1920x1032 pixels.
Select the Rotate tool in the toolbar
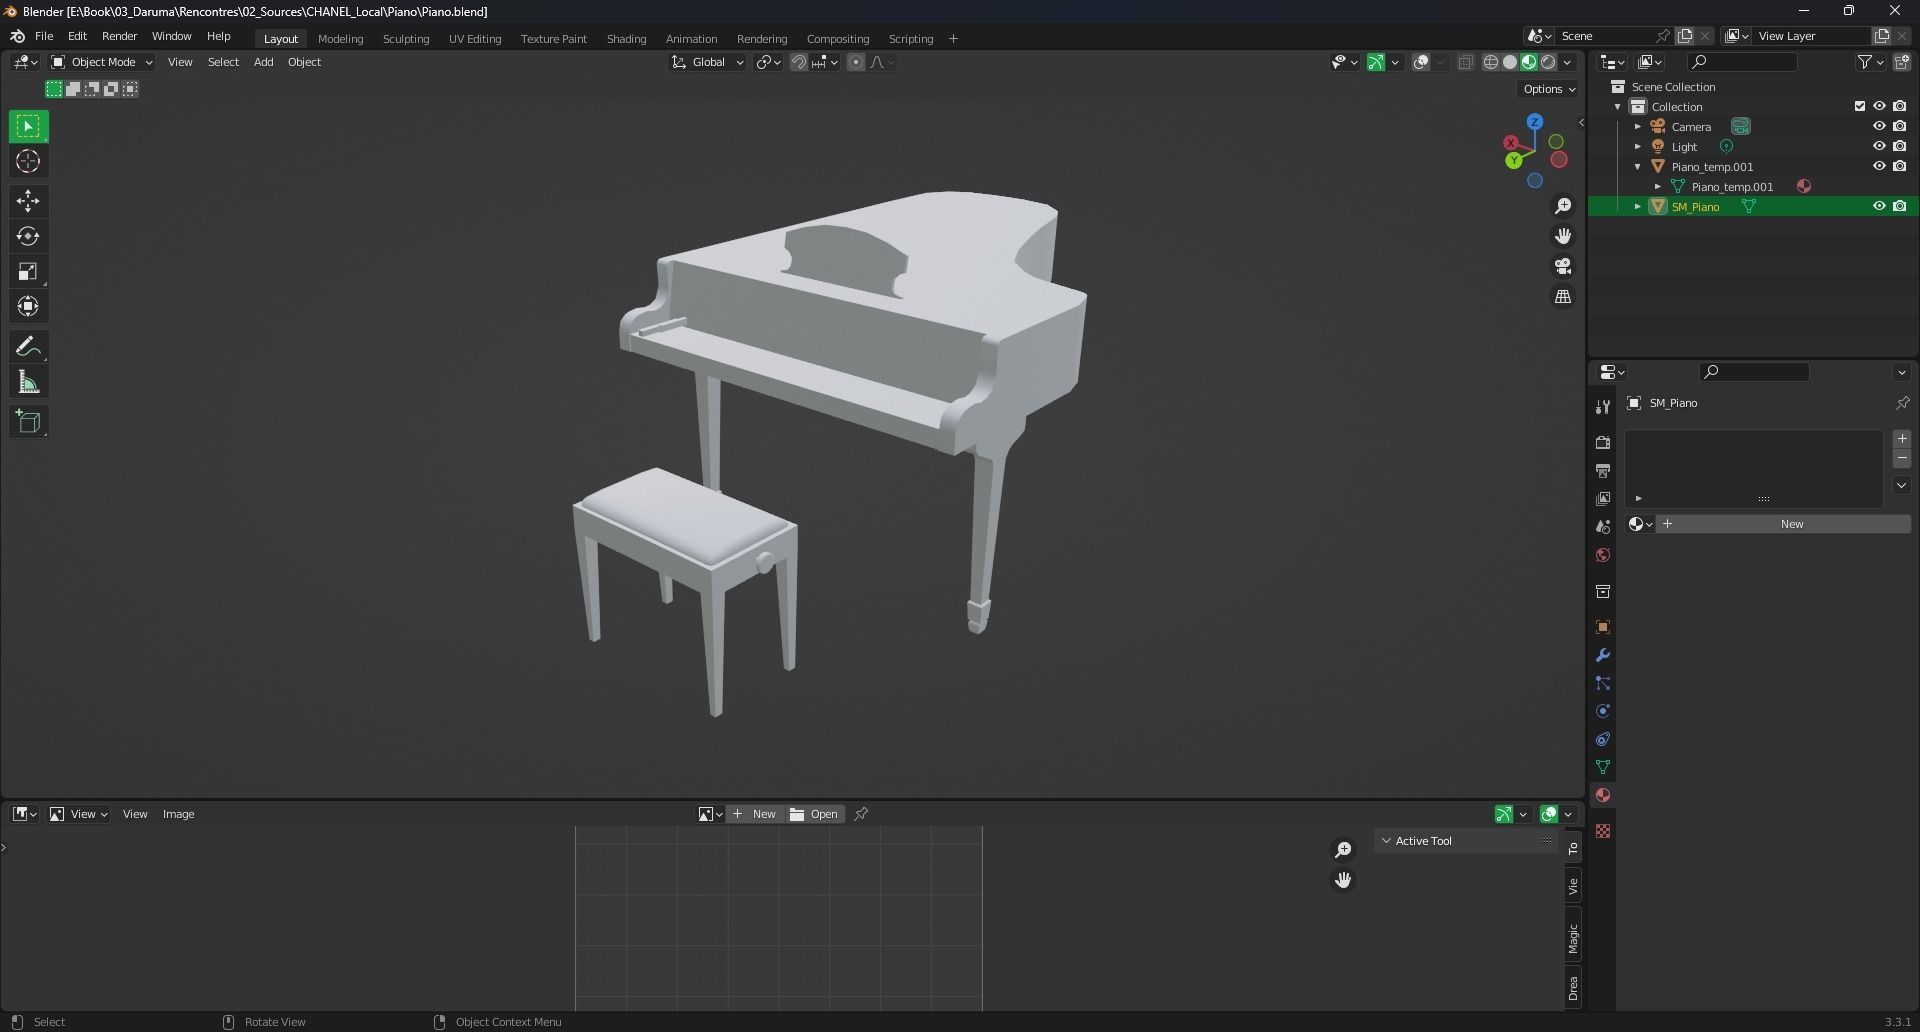(x=27, y=236)
